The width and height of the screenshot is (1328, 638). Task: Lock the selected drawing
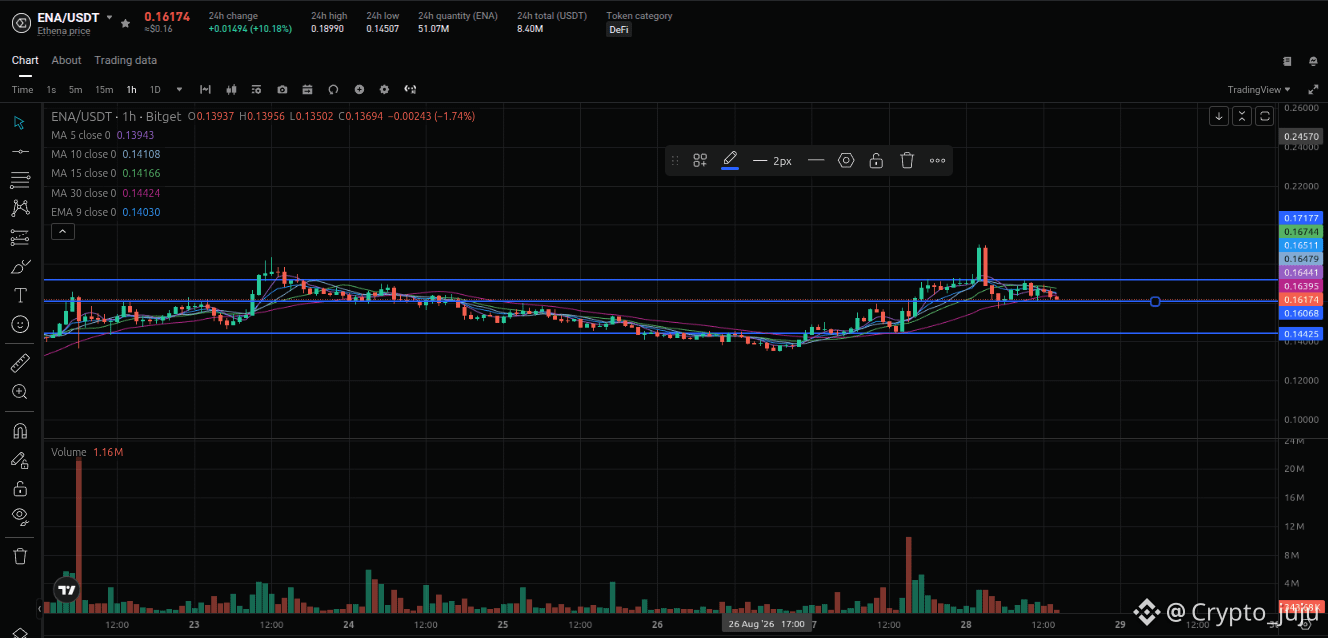(876, 160)
